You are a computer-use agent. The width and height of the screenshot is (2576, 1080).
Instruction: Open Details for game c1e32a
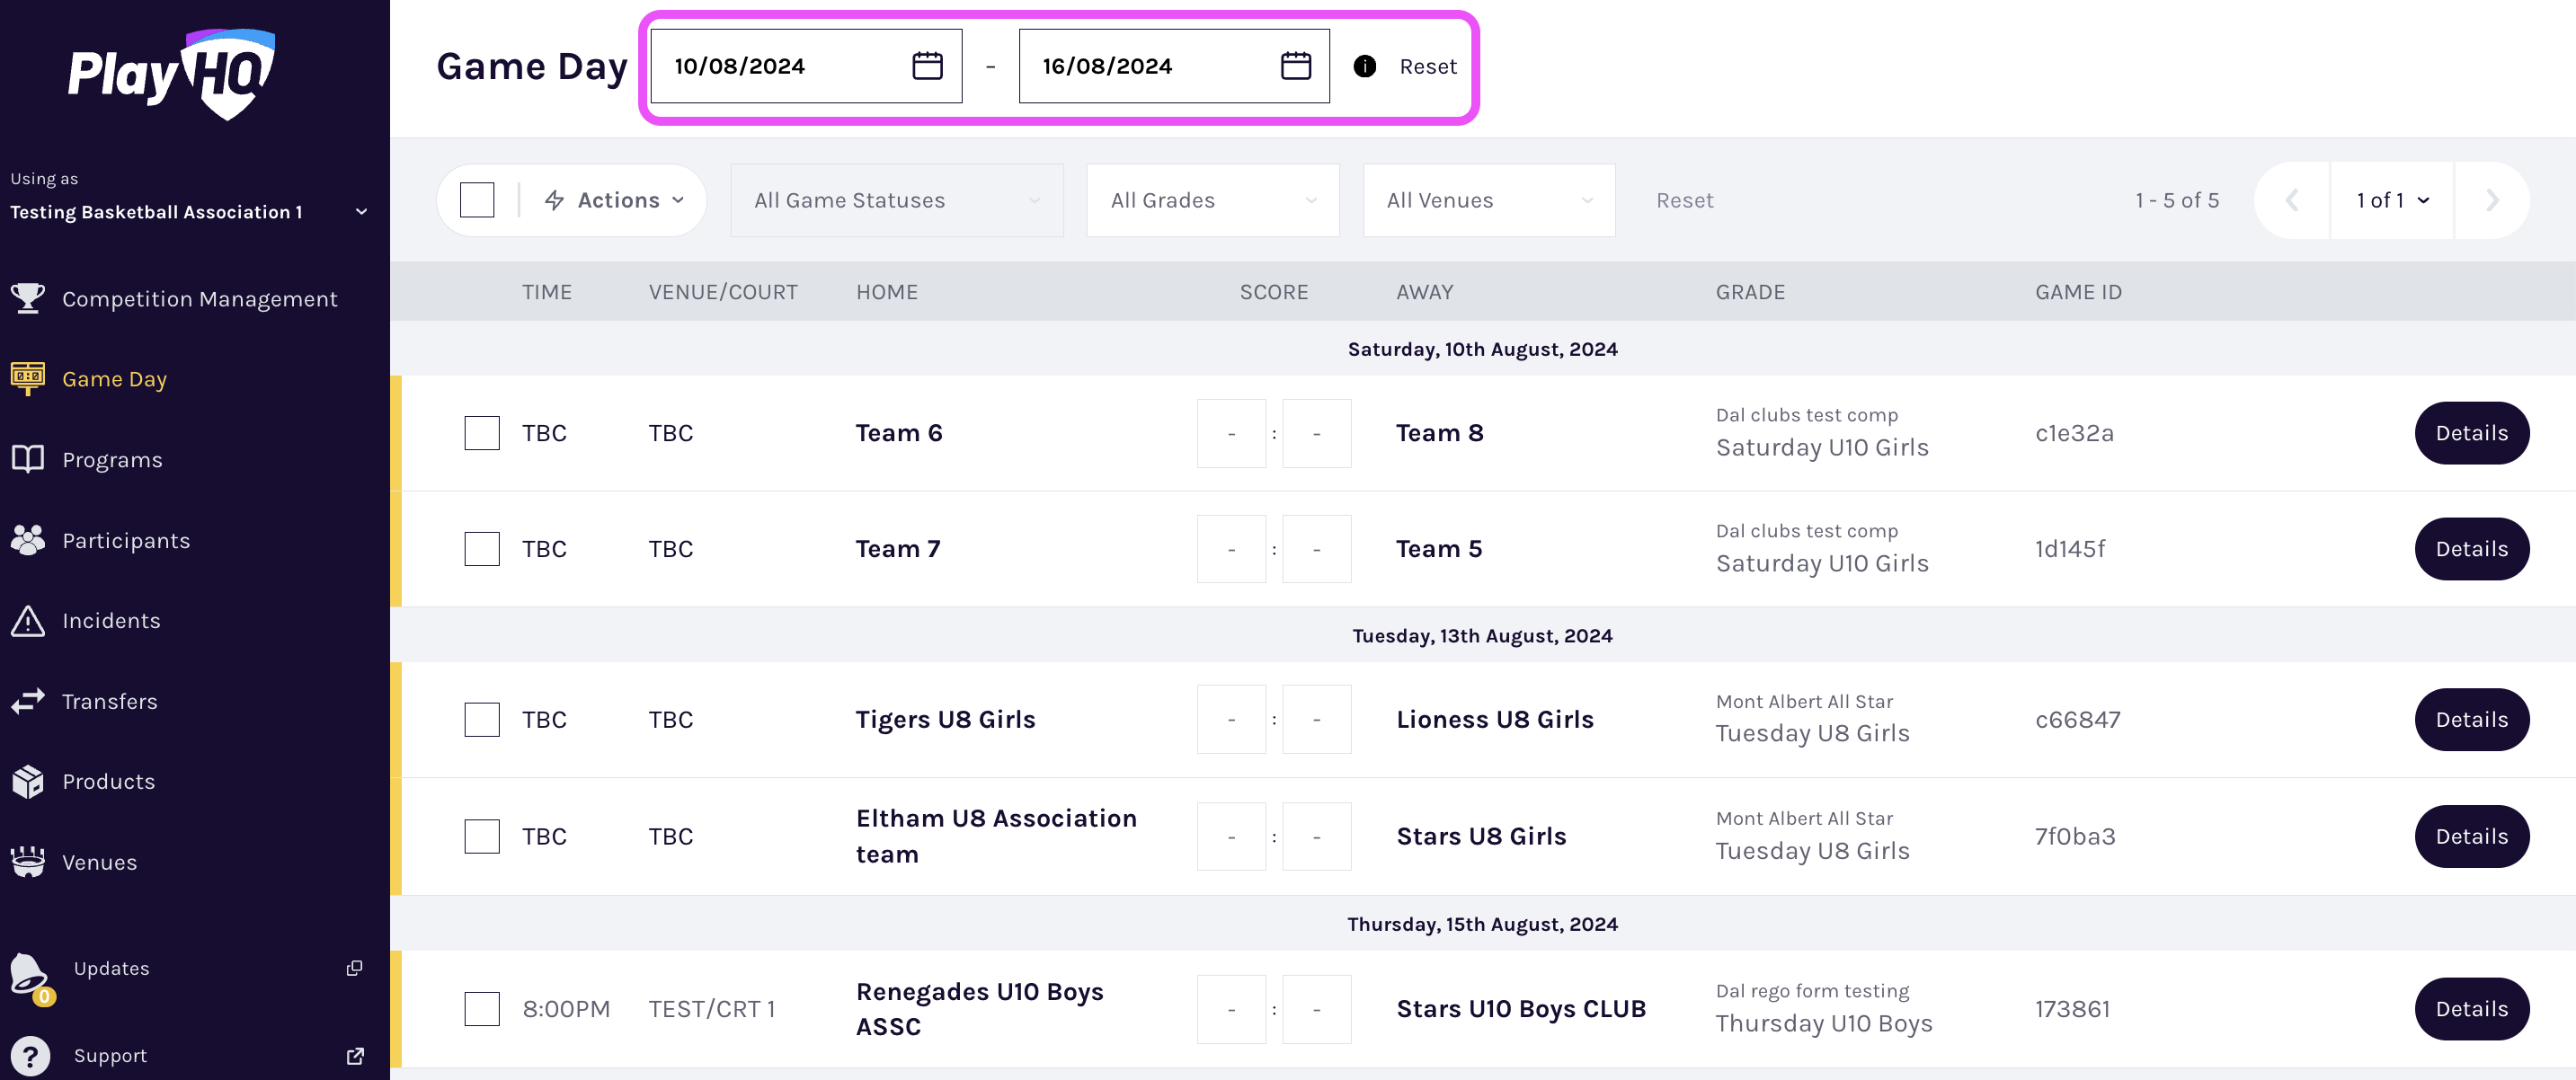pyautogui.click(x=2470, y=433)
